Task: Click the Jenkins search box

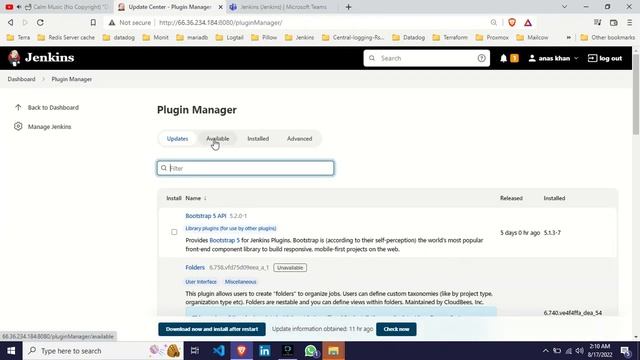Action: (x=427, y=58)
